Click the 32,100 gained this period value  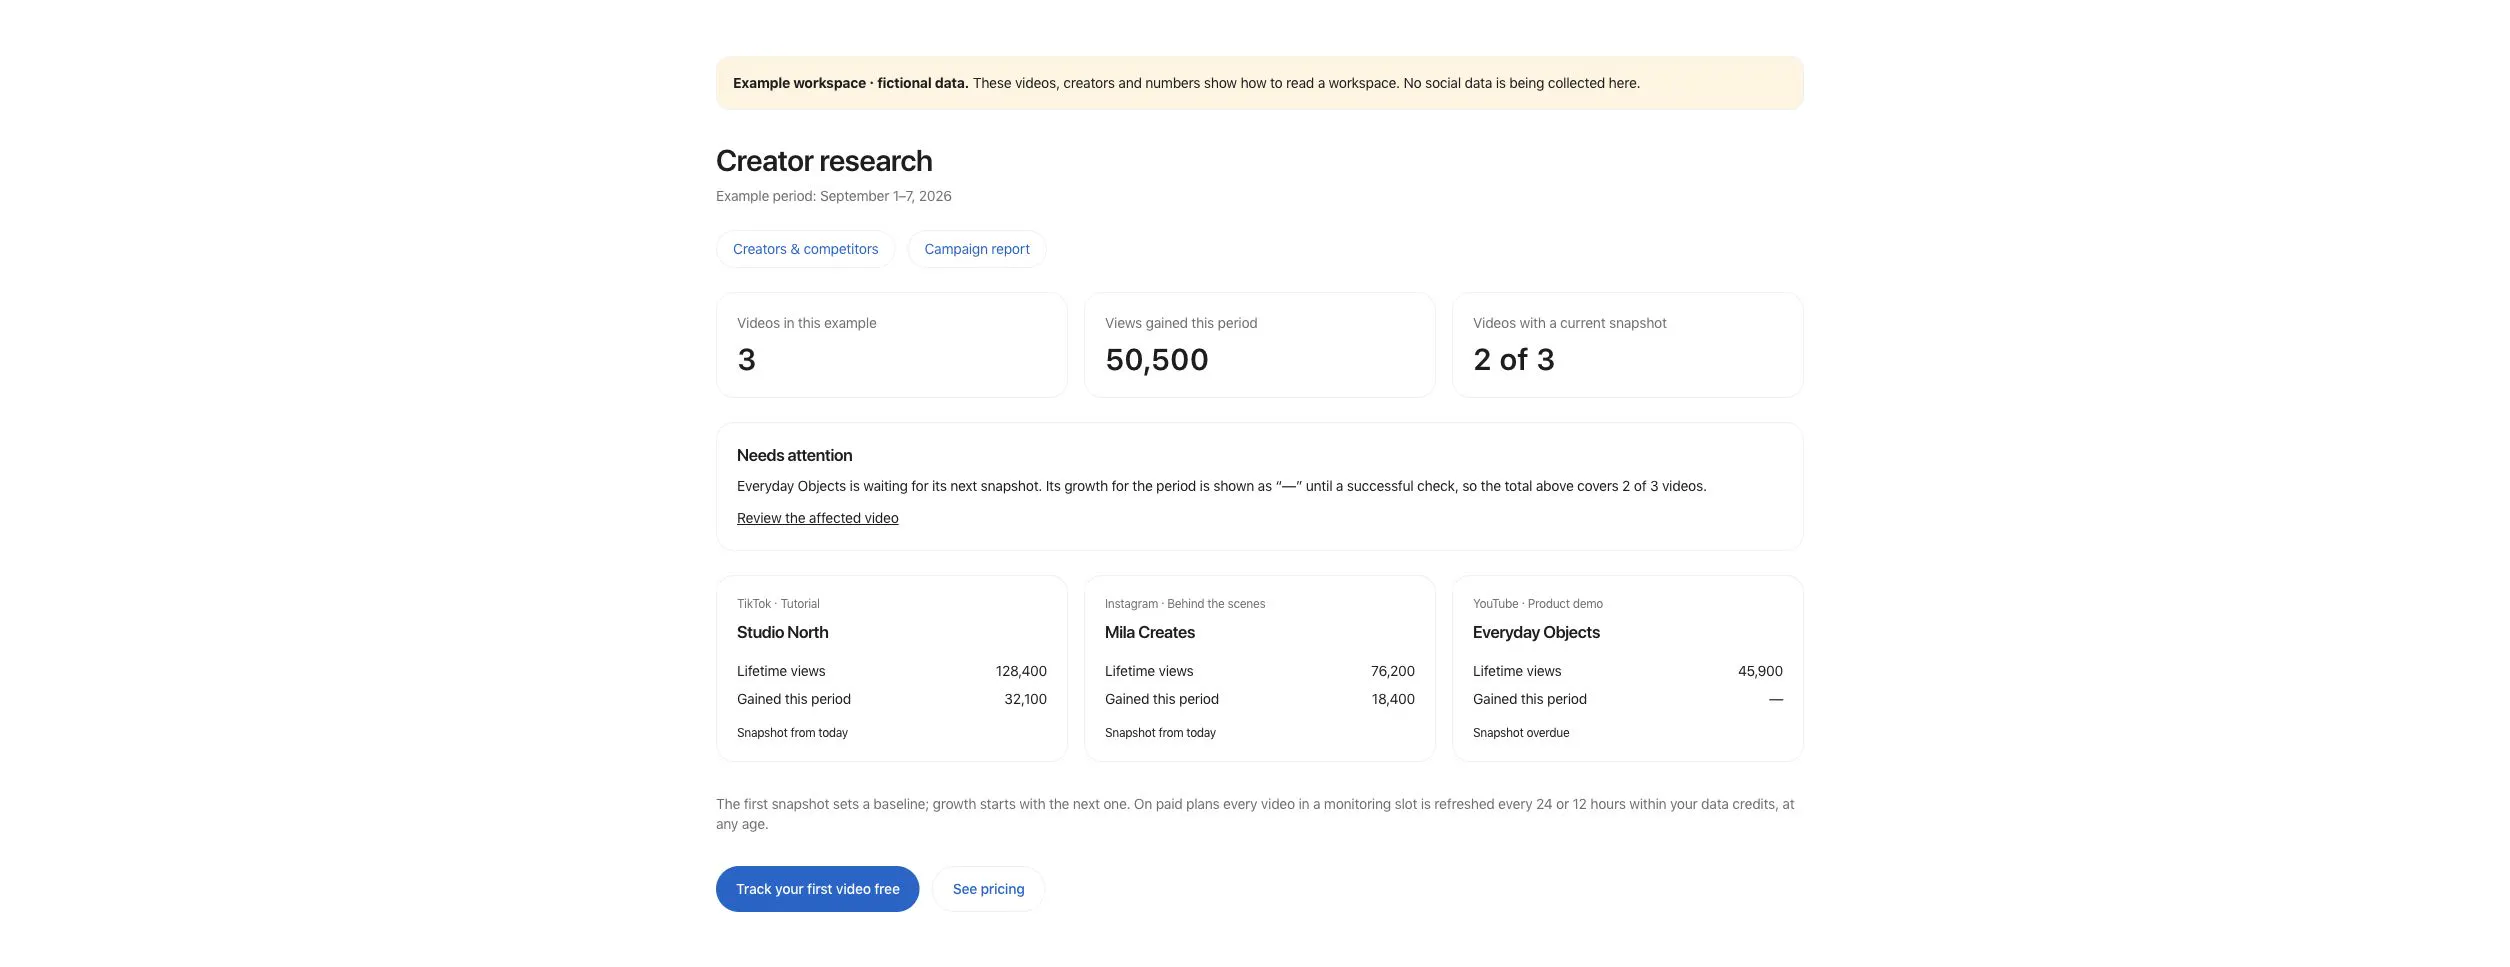pos(1025,699)
